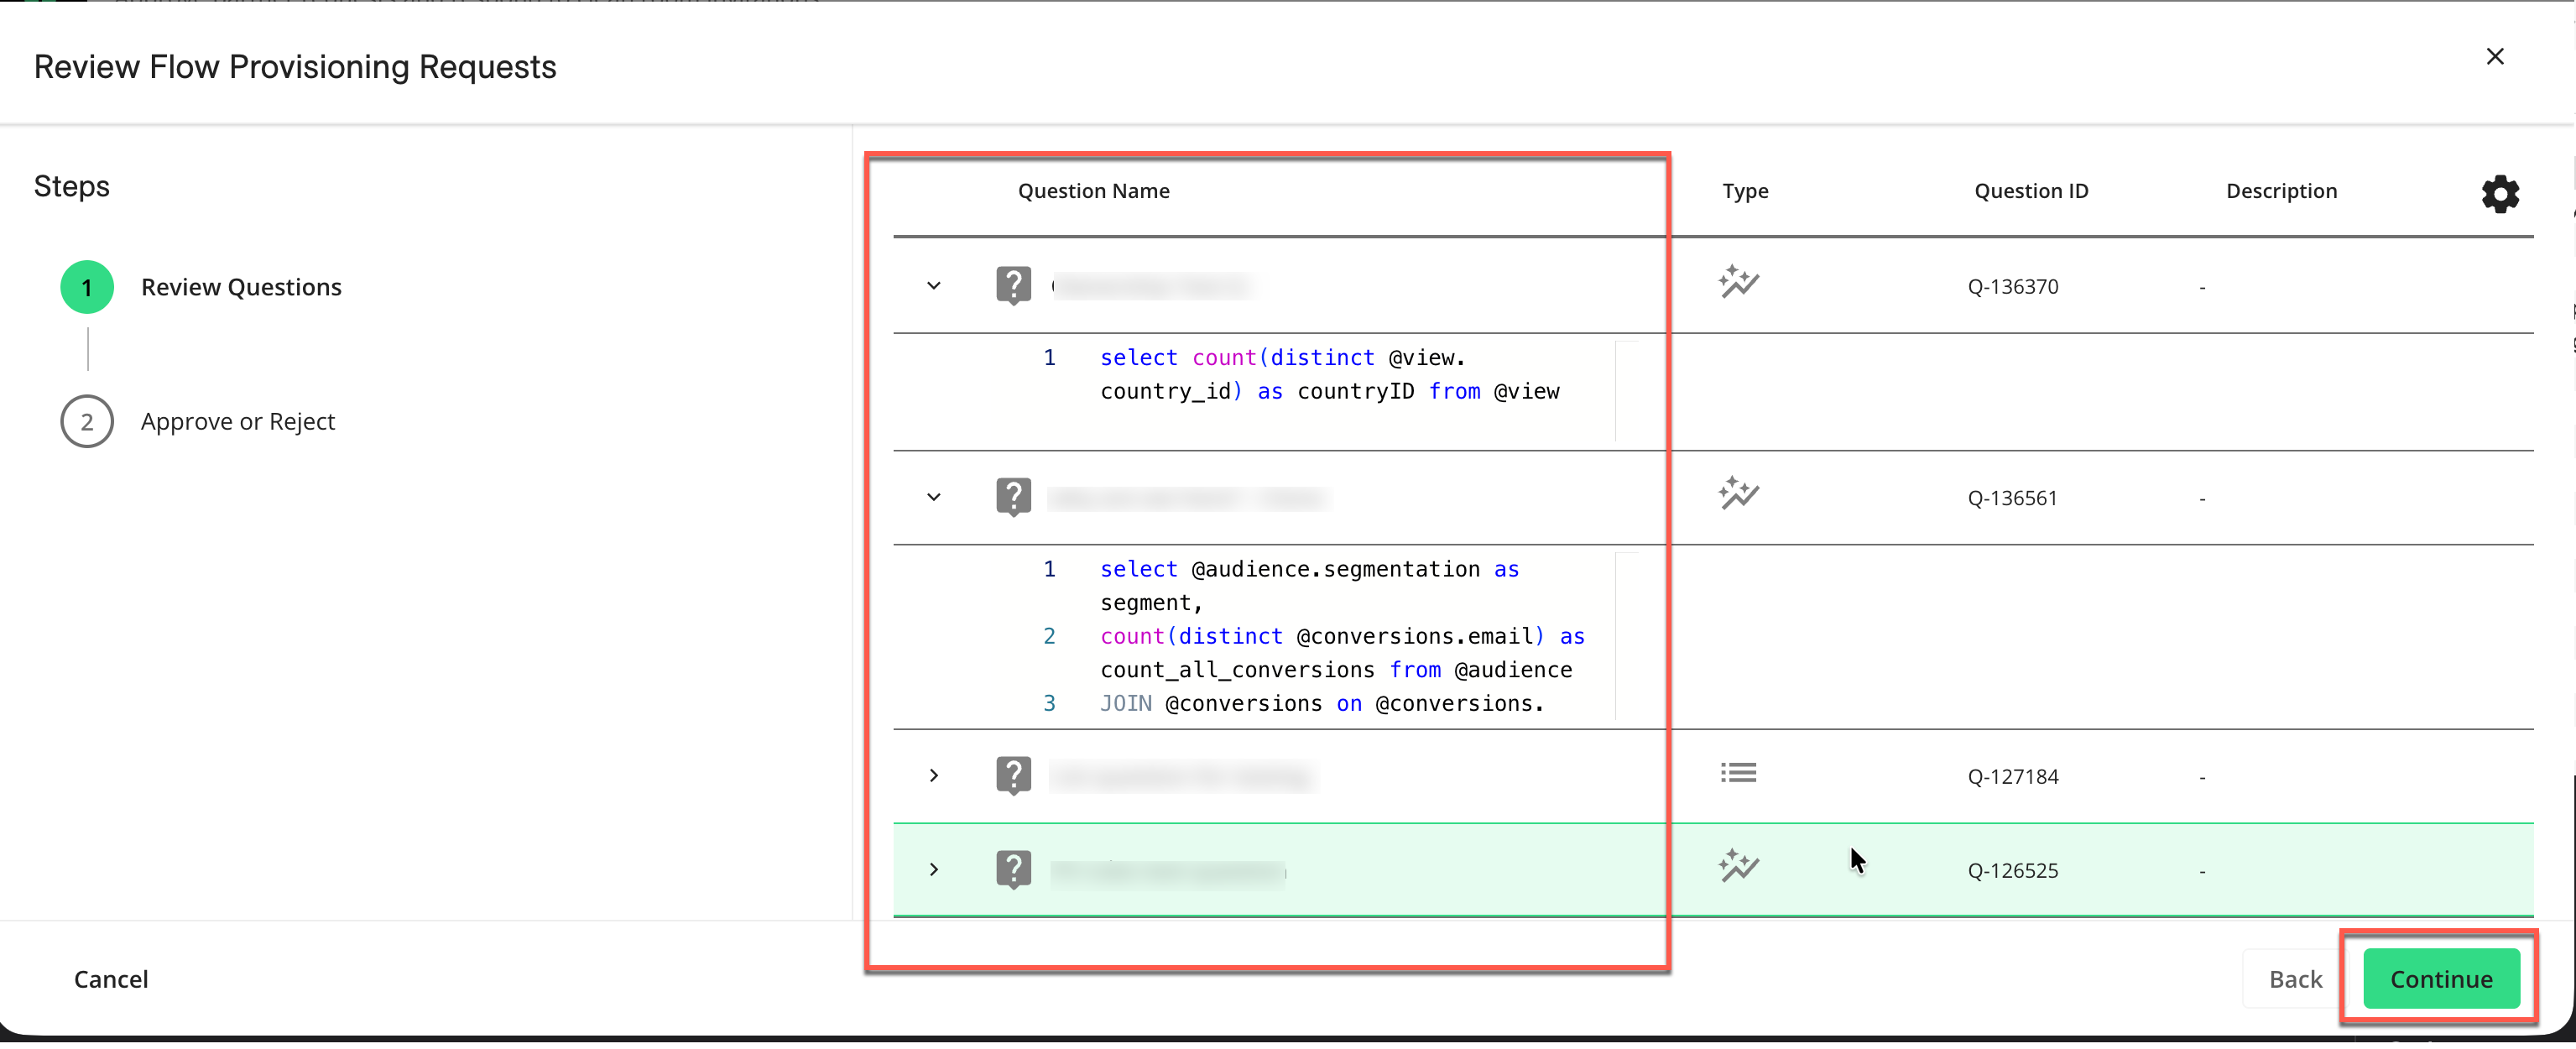2576x1049 pixels.
Task: Sort by Question Name column header
Action: [x=1093, y=191]
